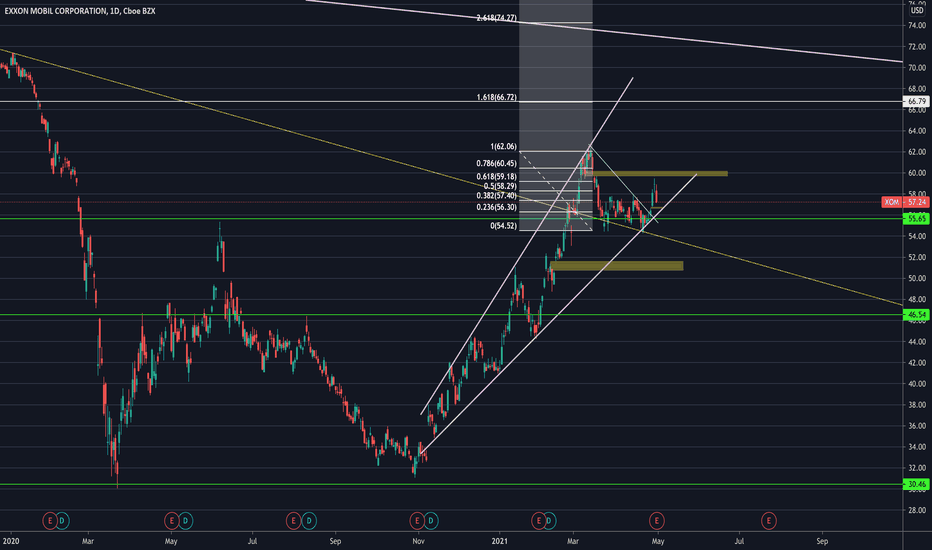Show the earnings marker E near November 2020
Image resolution: width=932 pixels, height=550 pixels.
417,521
